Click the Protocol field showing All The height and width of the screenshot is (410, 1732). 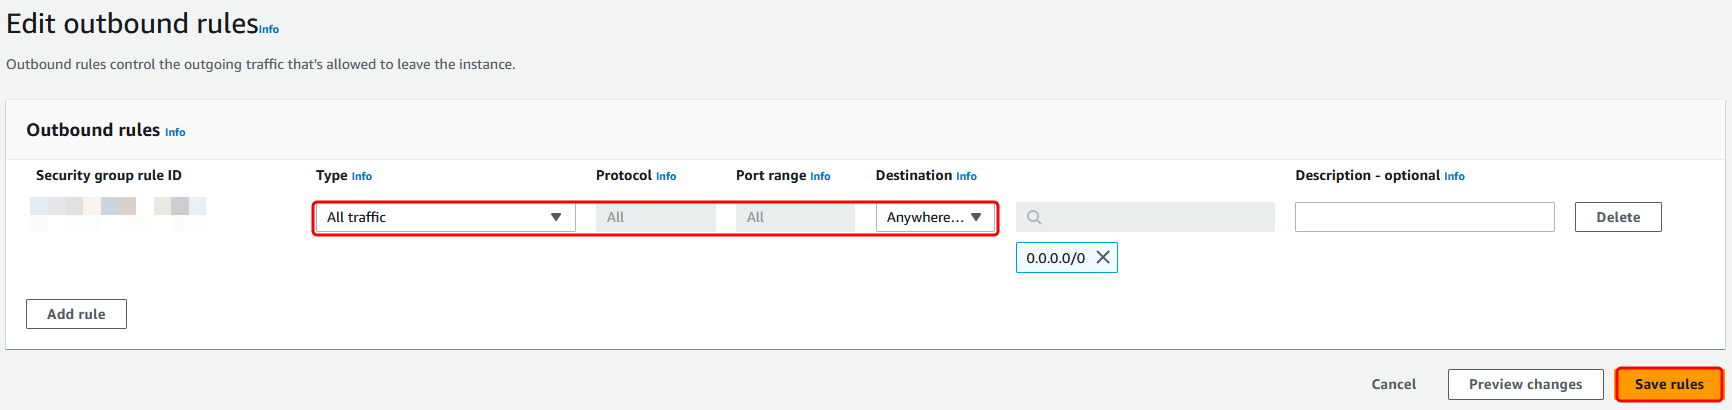(655, 217)
